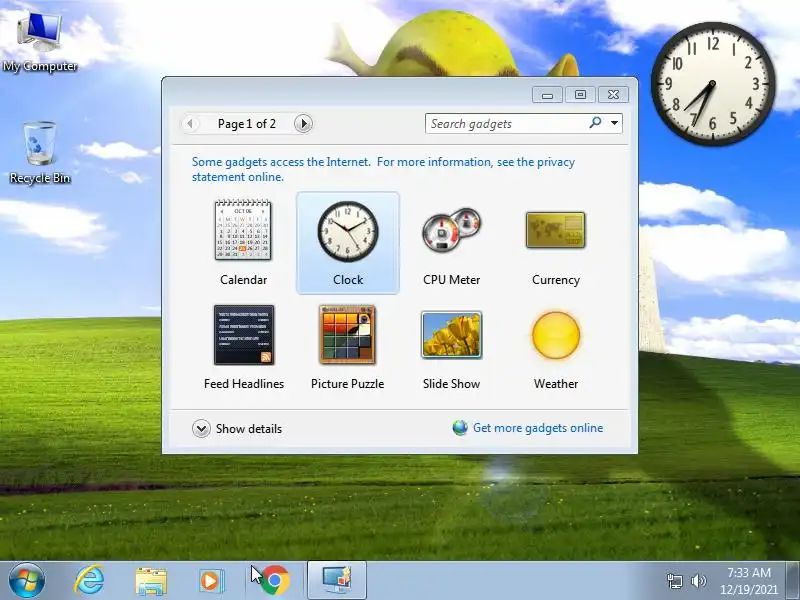Launch Internet Explorer from taskbar
The width and height of the screenshot is (800, 600).
tap(89, 581)
